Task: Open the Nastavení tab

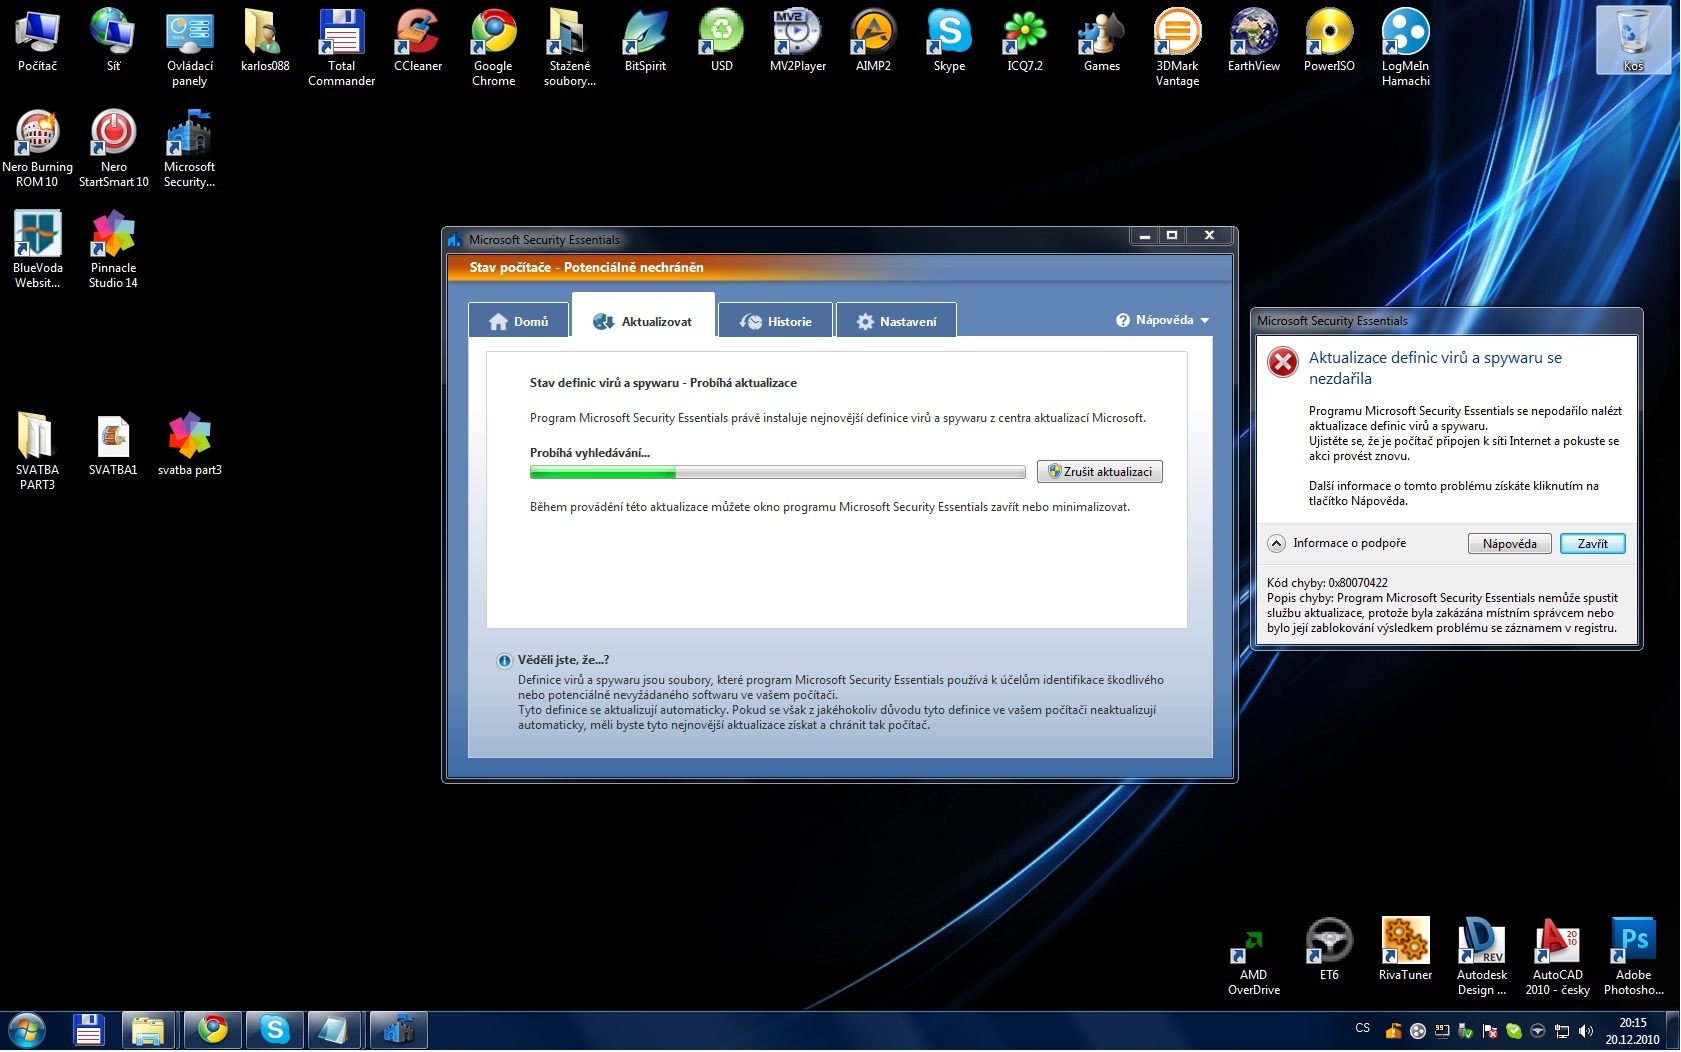Action: coord(896,321)
